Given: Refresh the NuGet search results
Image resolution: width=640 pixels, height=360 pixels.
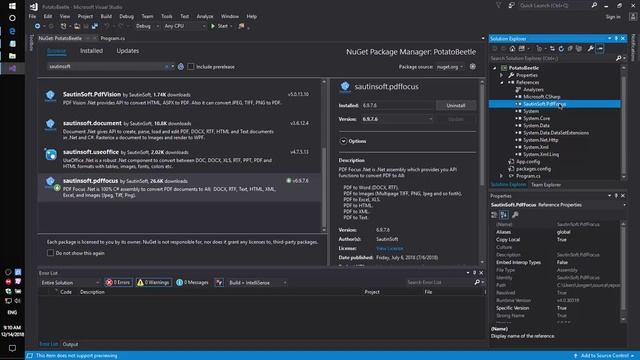Looking at the screenshot, I should (x=181, y=67).
